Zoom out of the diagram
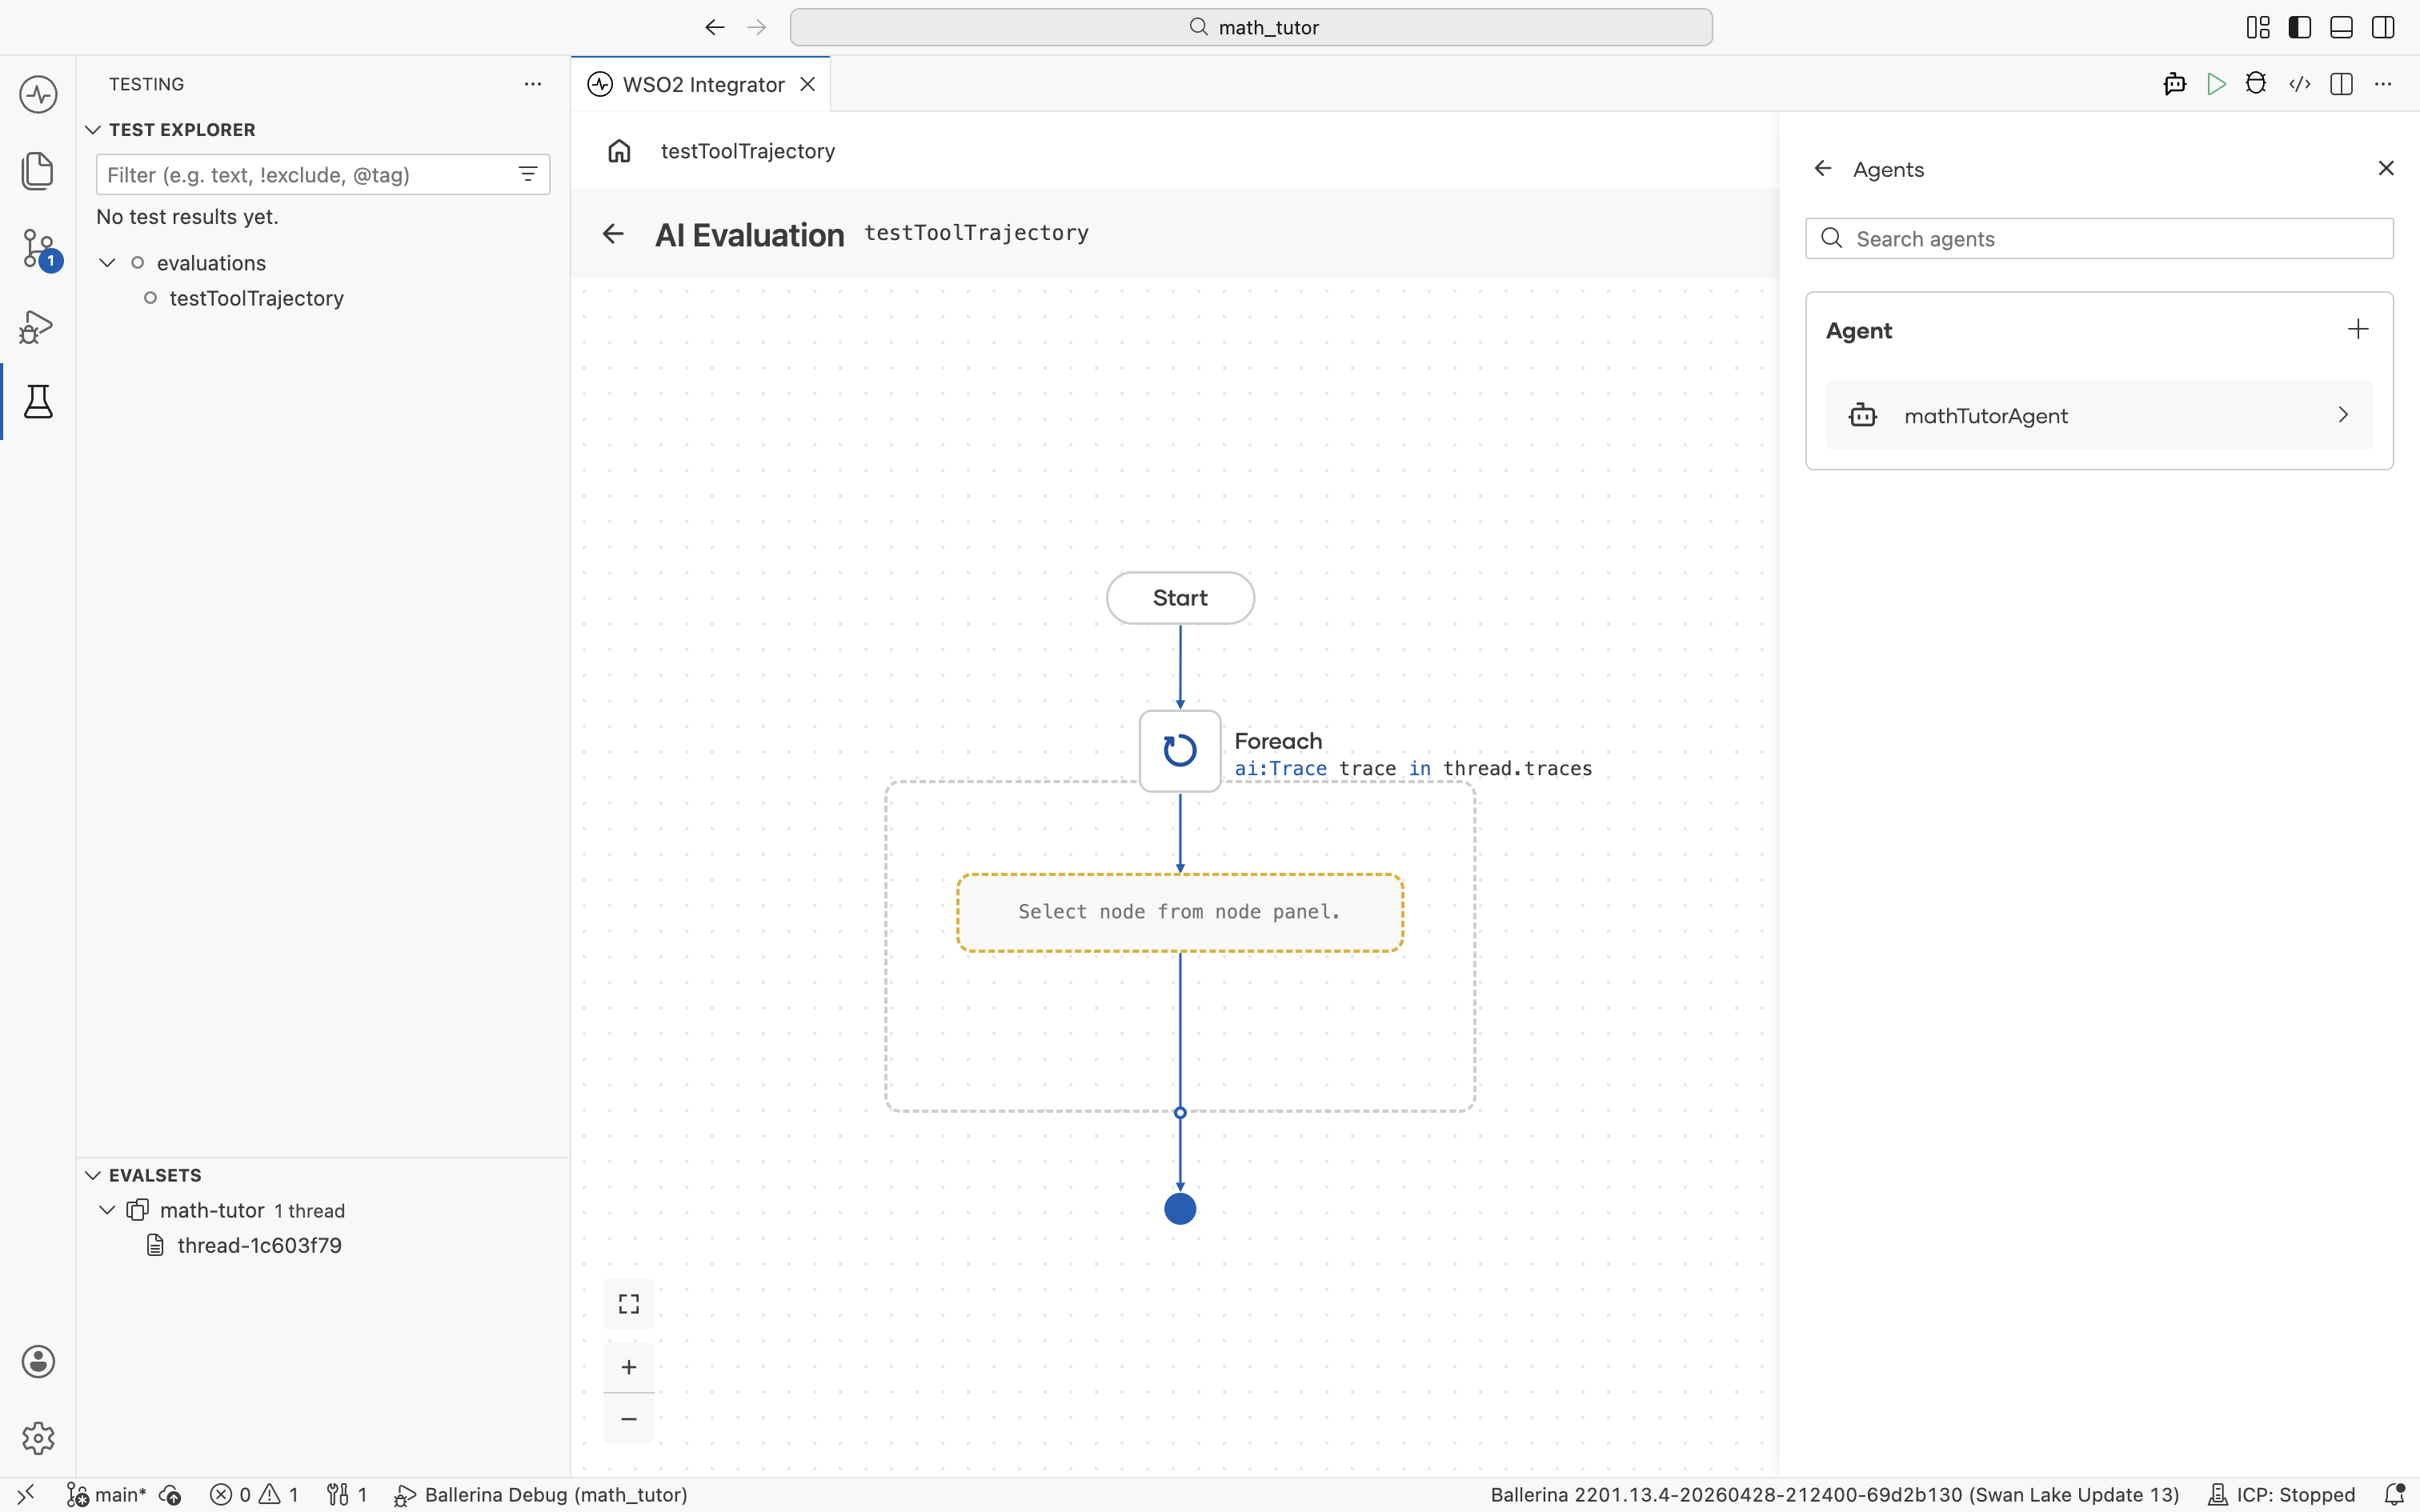2420x1512 pixels. (x=629, y=1419)
